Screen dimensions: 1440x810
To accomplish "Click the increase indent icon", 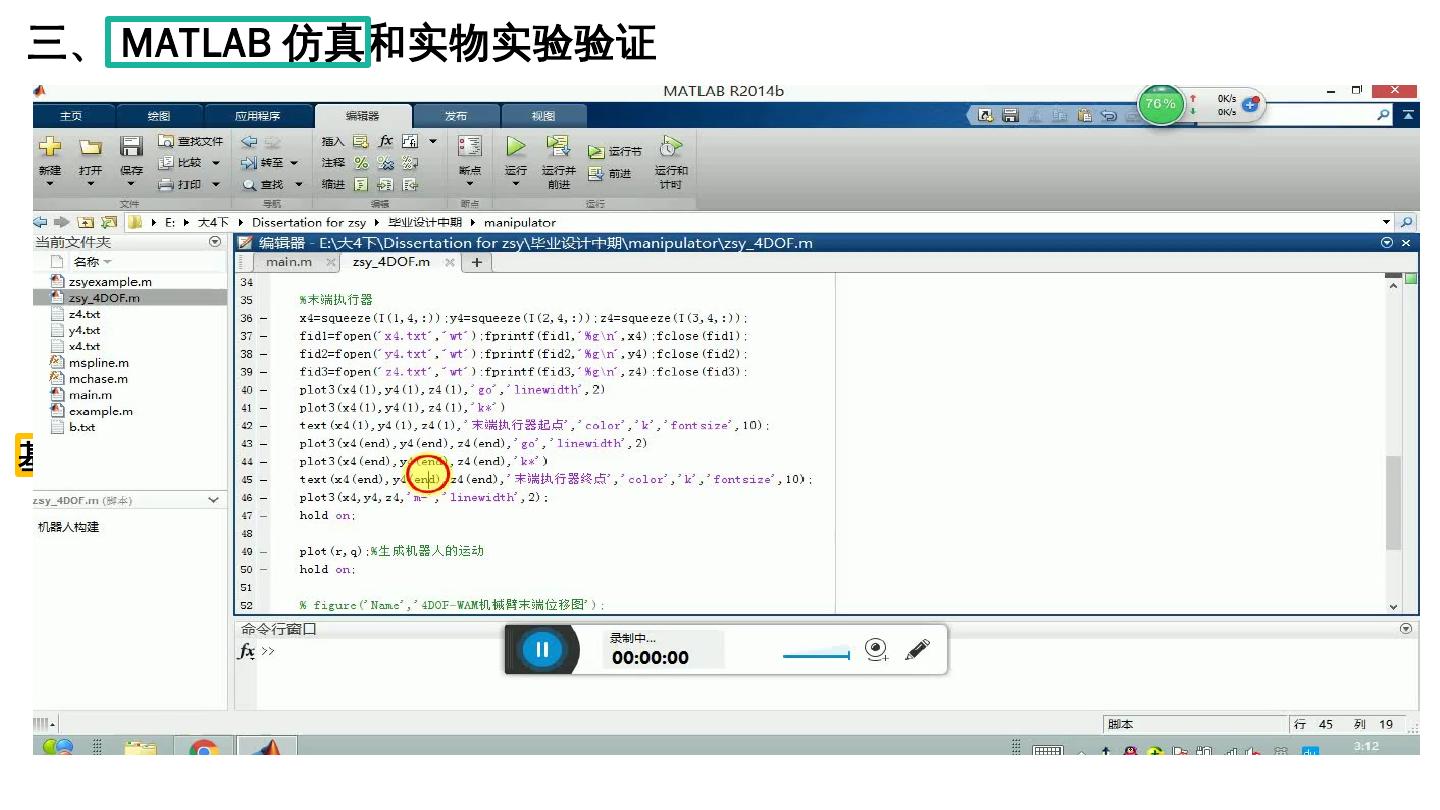I will (386, 184).
